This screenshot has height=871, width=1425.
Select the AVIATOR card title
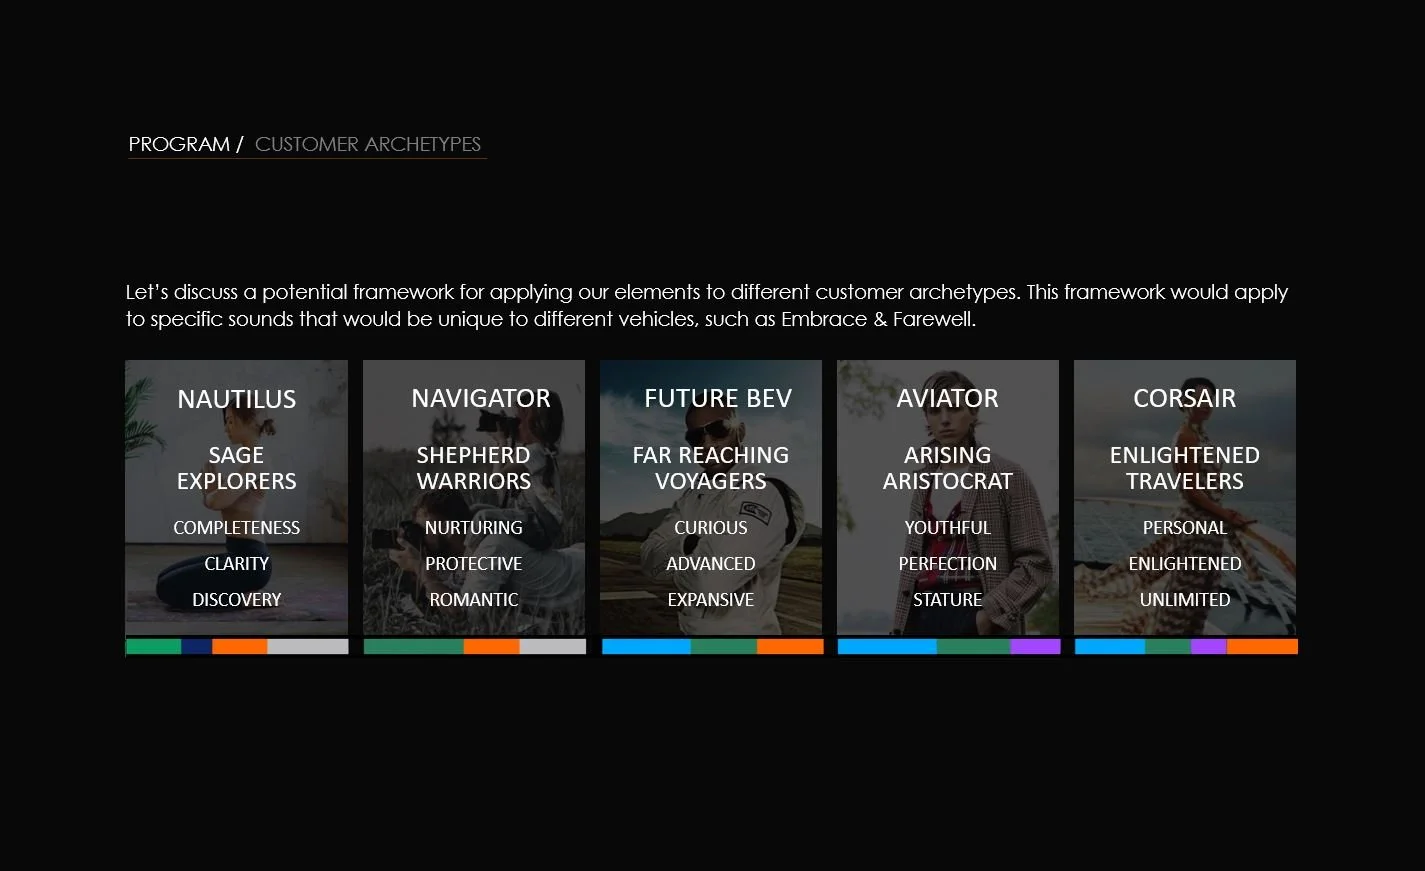947,398
